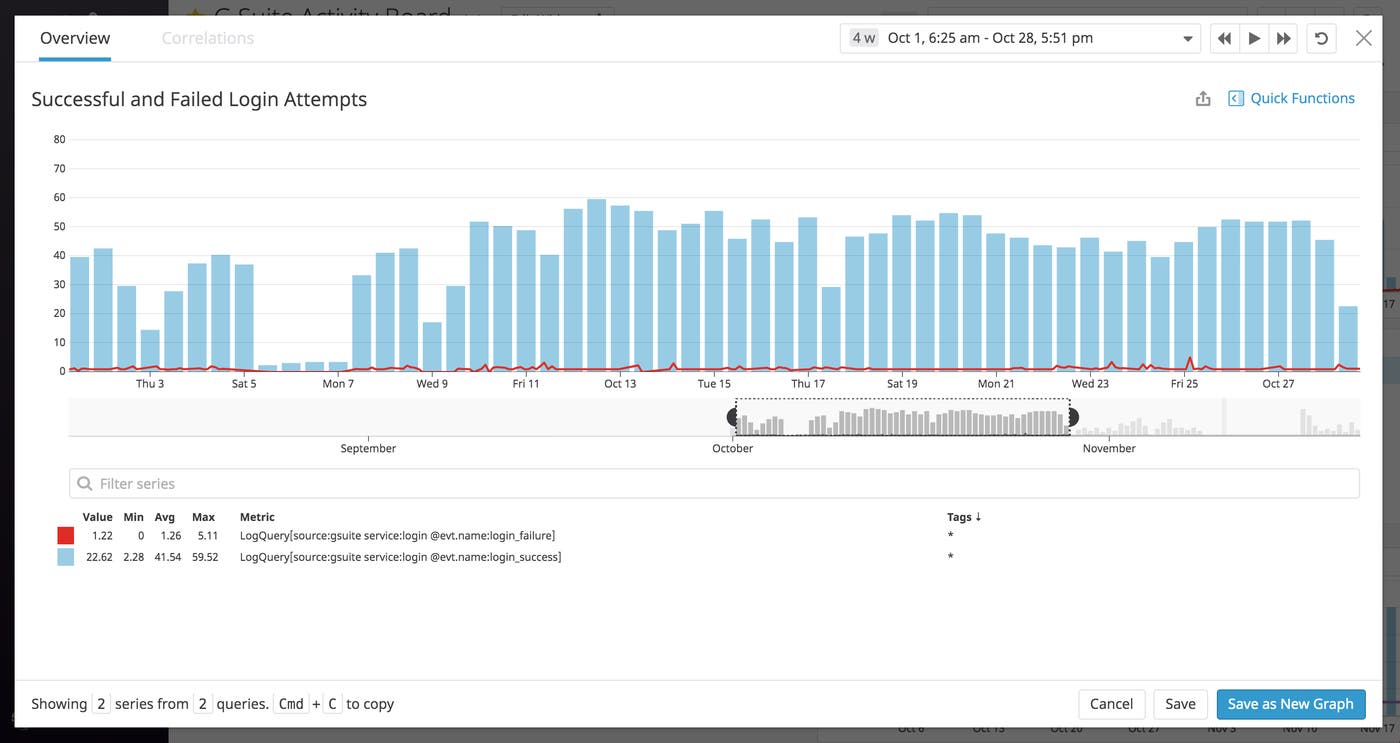Toggle the red login_failure series swatch
The height and width of the screenshot is (743, 1400).
tap(66, 536)
